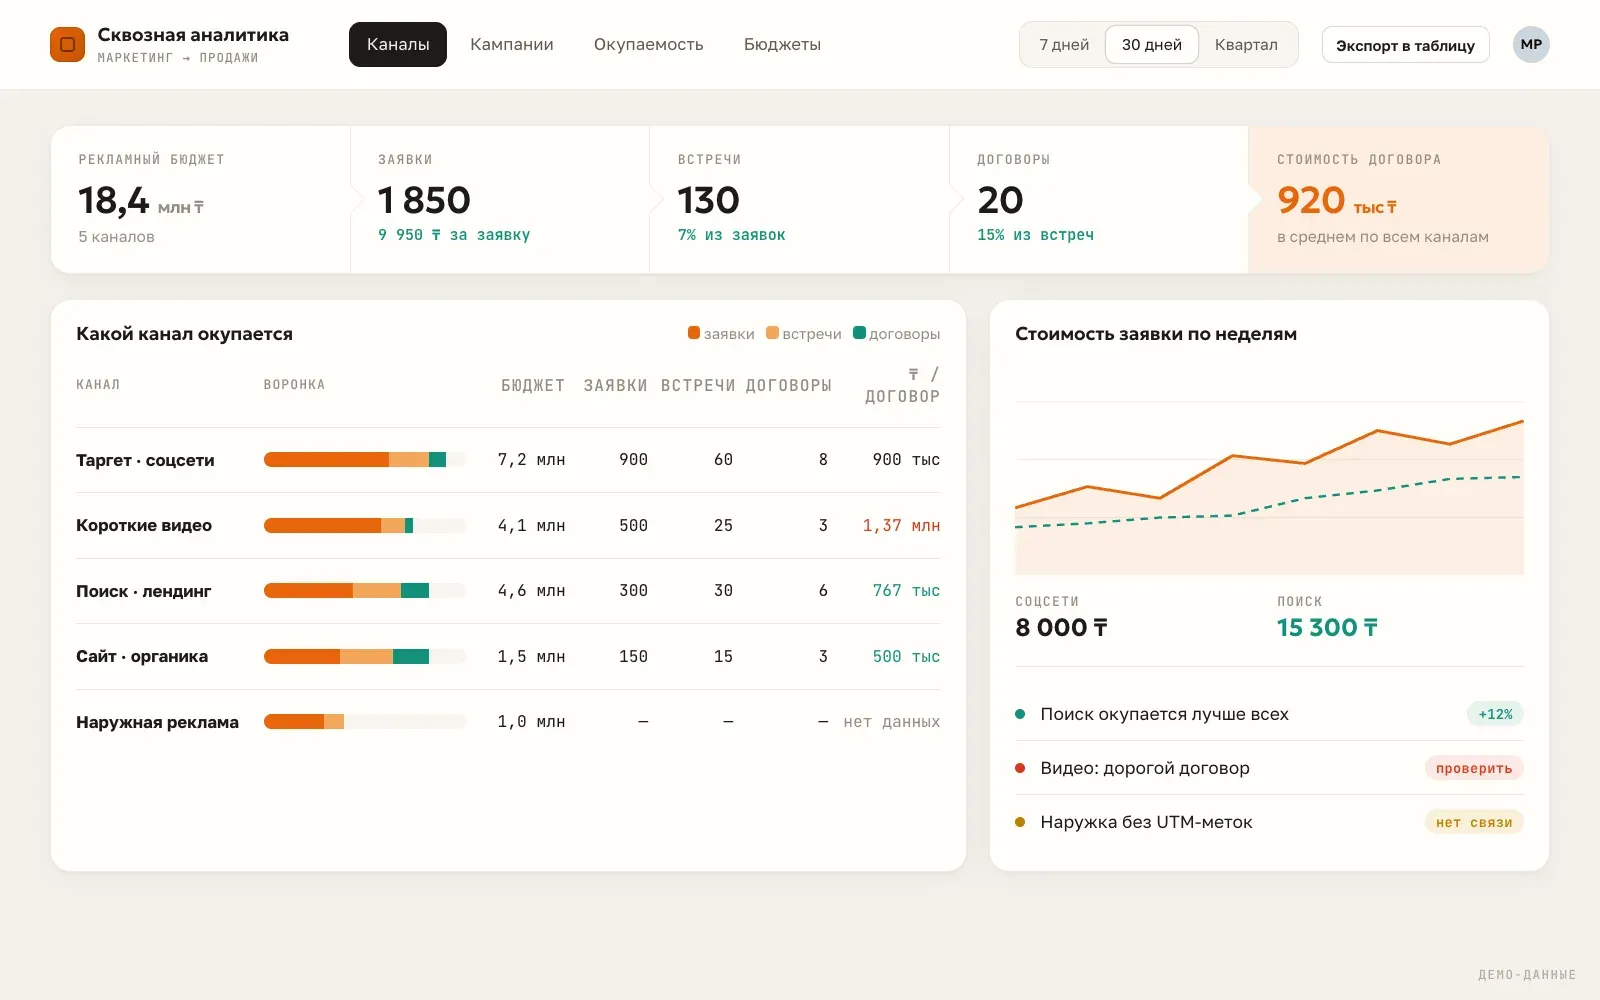Select the Короткие видео channel name
The image size is (1600, 1000).
coord(144,525)
